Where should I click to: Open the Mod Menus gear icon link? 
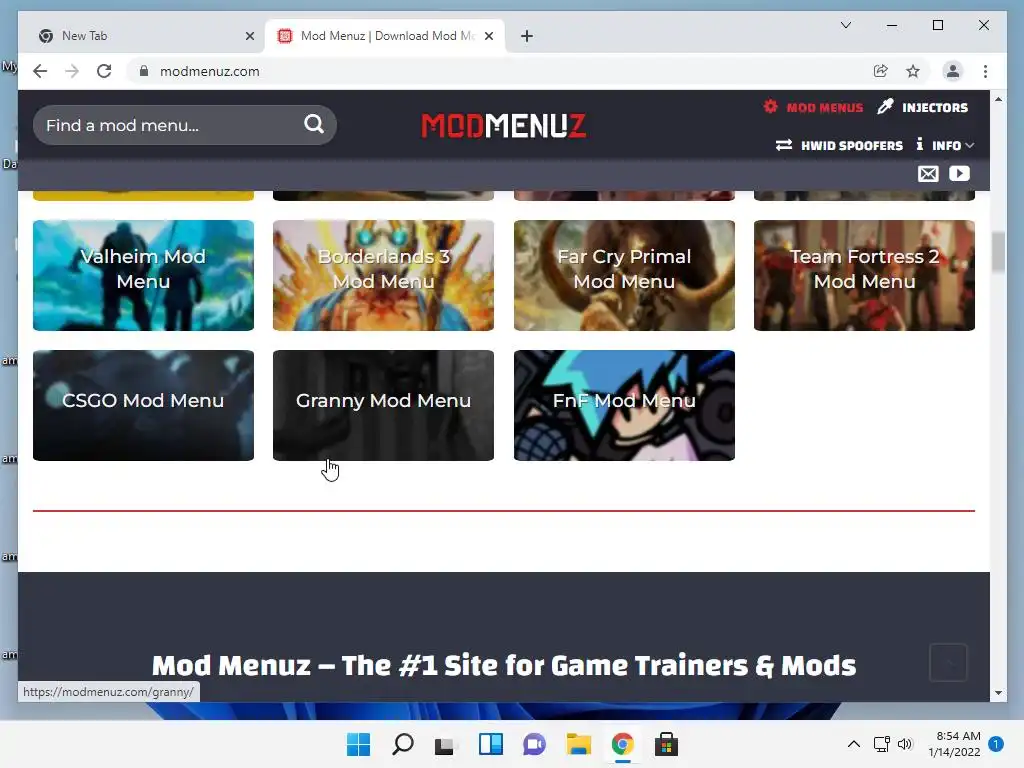click(x=771, y=106)
